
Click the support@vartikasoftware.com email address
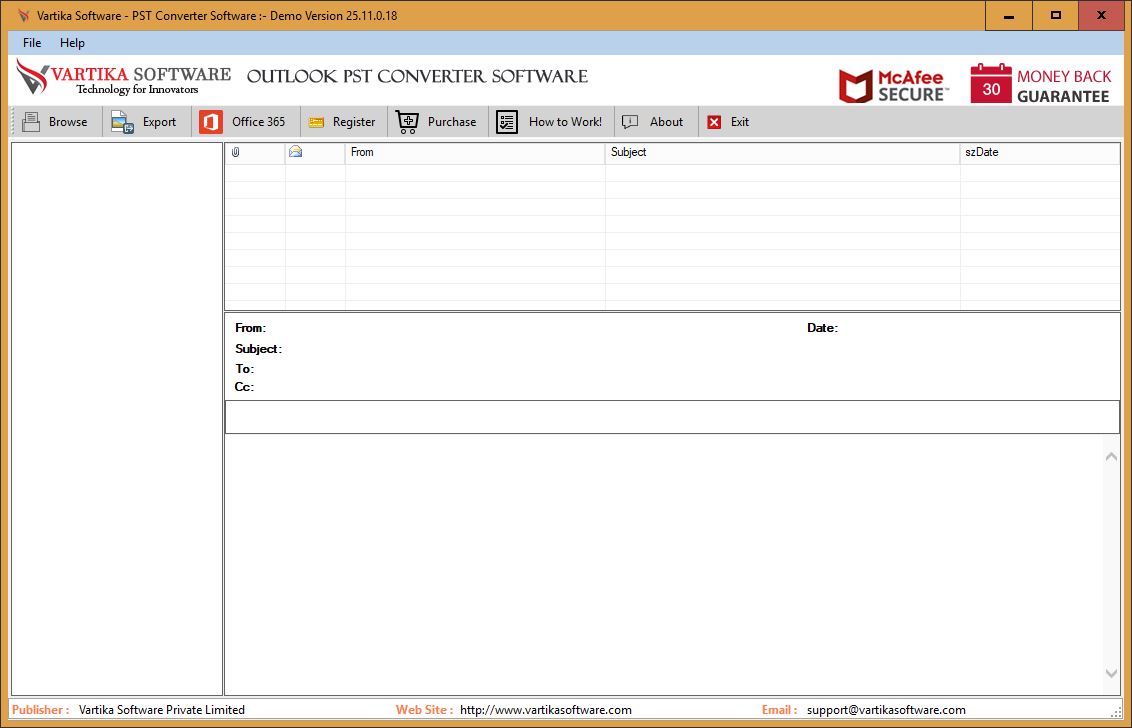point(886,710)
